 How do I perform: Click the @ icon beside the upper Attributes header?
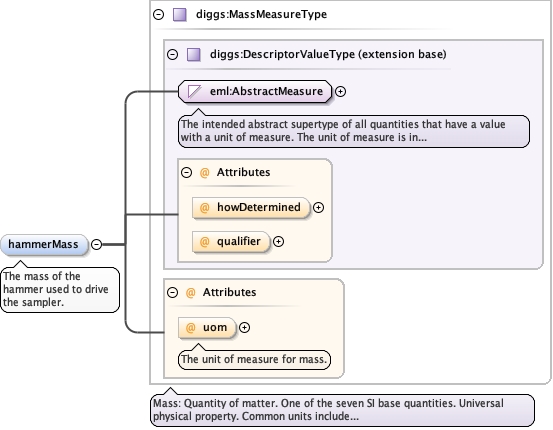(x=205, y=172)
